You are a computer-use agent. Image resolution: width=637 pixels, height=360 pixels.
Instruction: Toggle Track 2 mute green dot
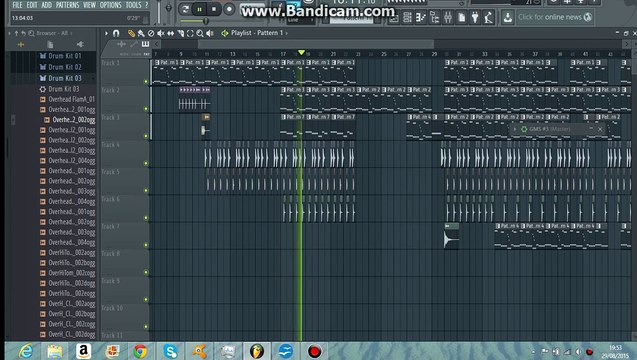click(x=146, y=109)
